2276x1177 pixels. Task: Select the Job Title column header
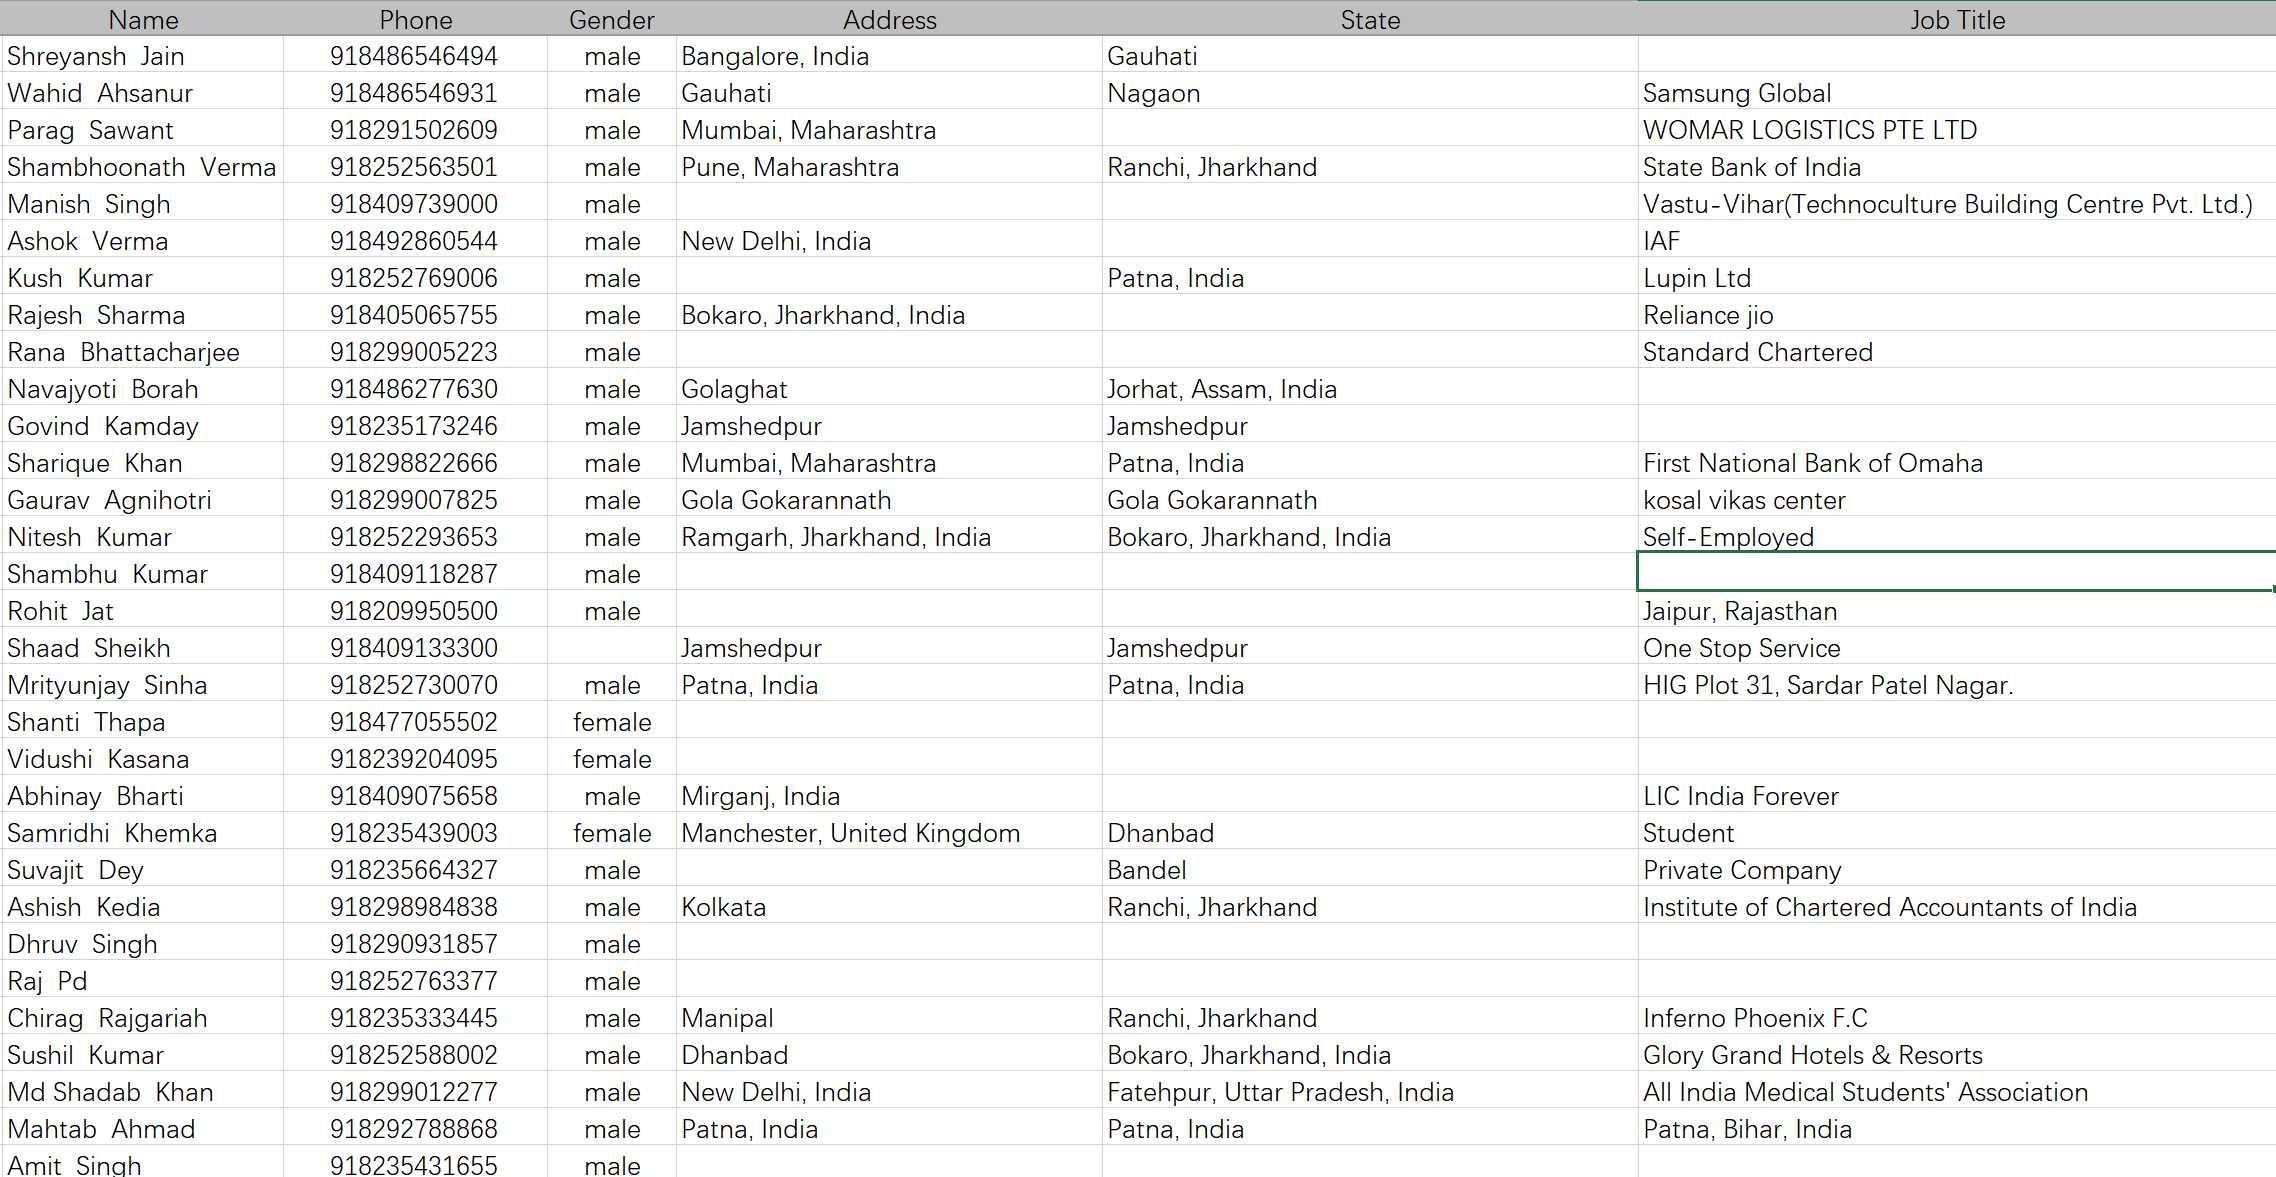click(1957, 19)
